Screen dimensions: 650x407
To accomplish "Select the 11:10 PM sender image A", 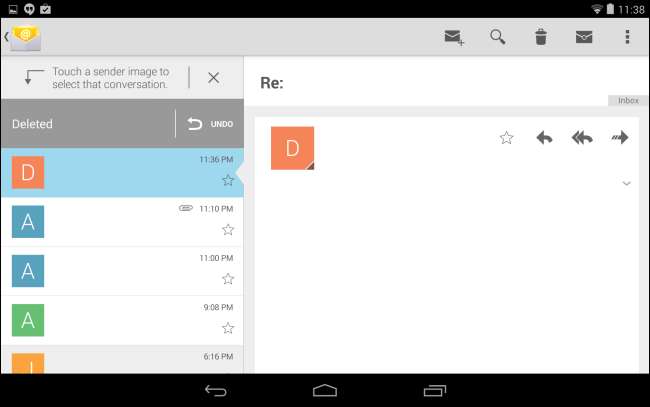I will click(x=28, y=222).
